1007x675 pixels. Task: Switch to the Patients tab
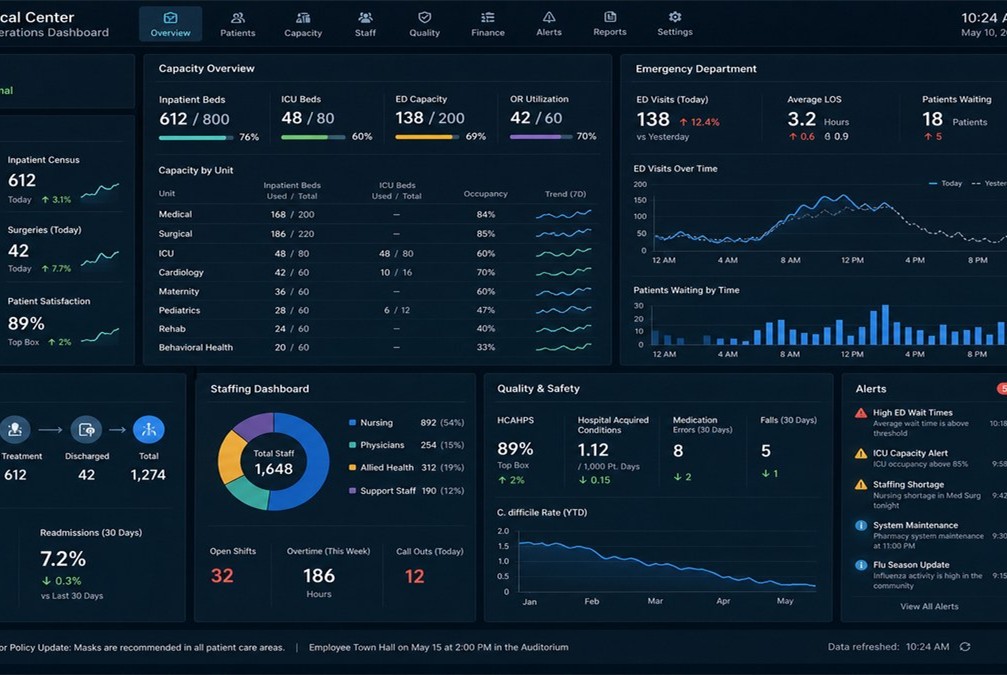tap(238, 24)
